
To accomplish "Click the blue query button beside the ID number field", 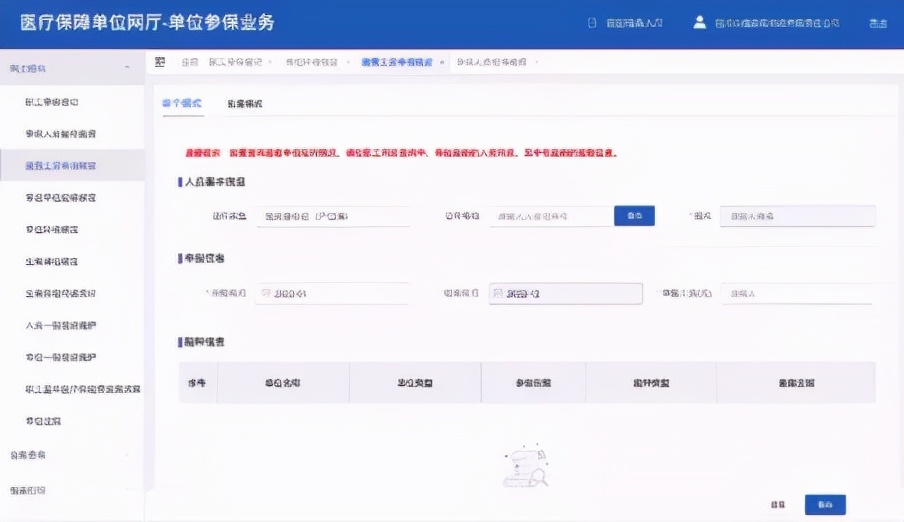I will coord(634,216).
